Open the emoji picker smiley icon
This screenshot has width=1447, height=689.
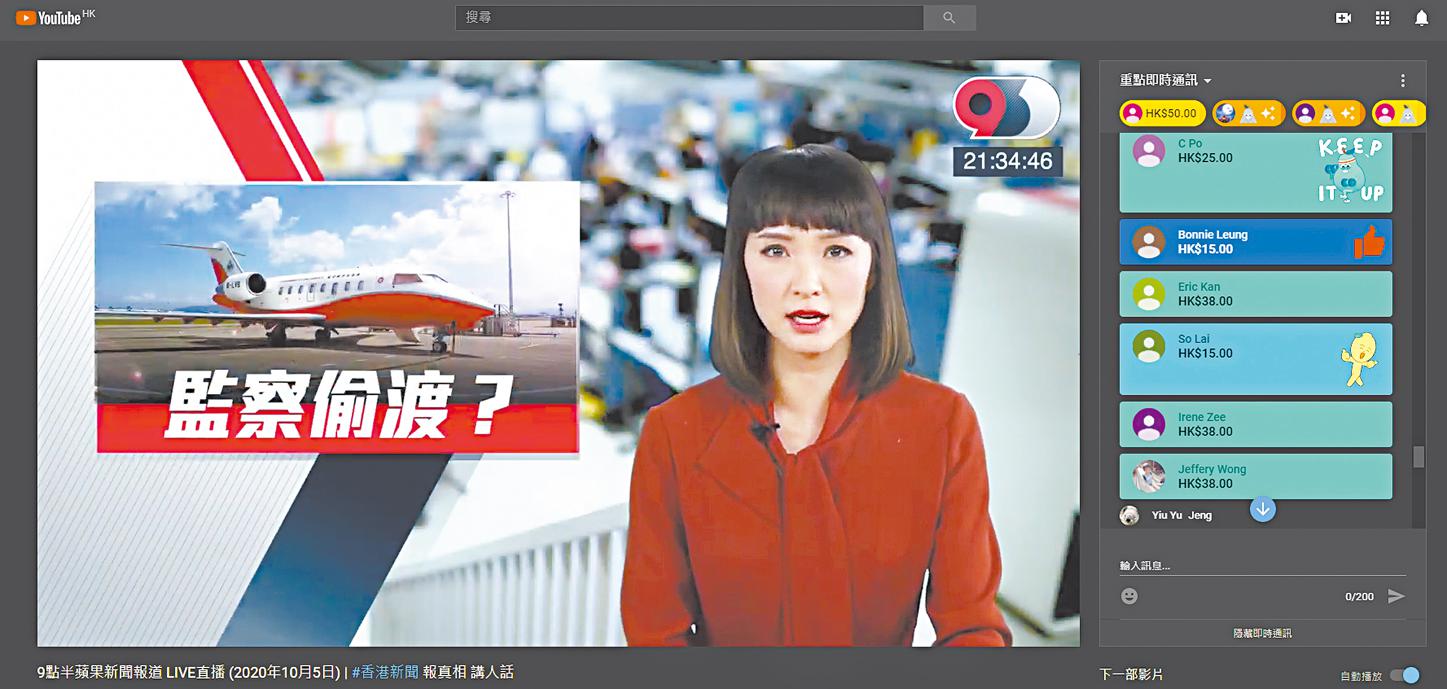click(x=1129, y=596)
